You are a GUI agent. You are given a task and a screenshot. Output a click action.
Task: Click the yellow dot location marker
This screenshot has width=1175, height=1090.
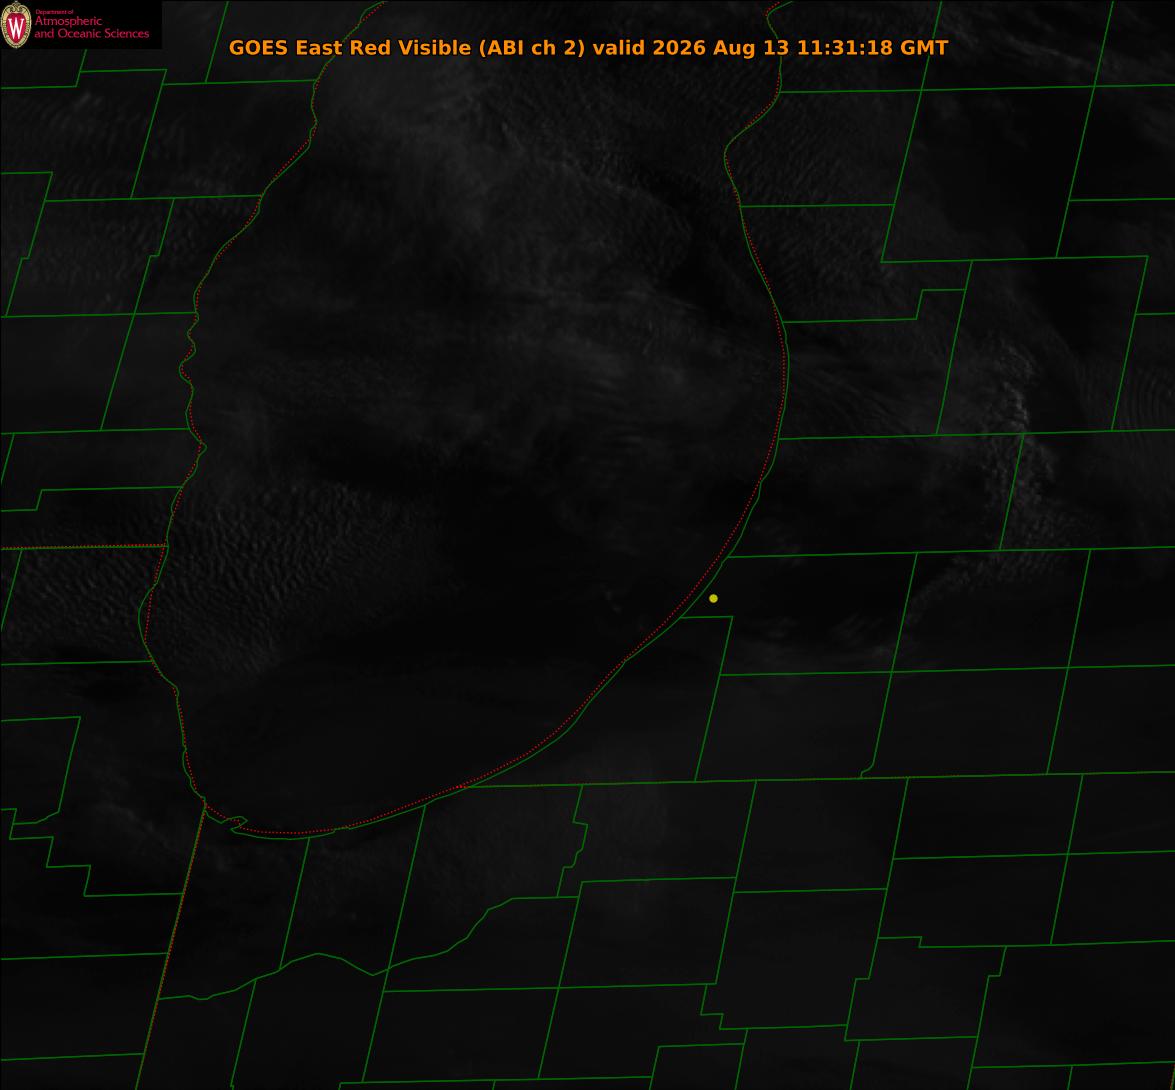pos(713,598)
